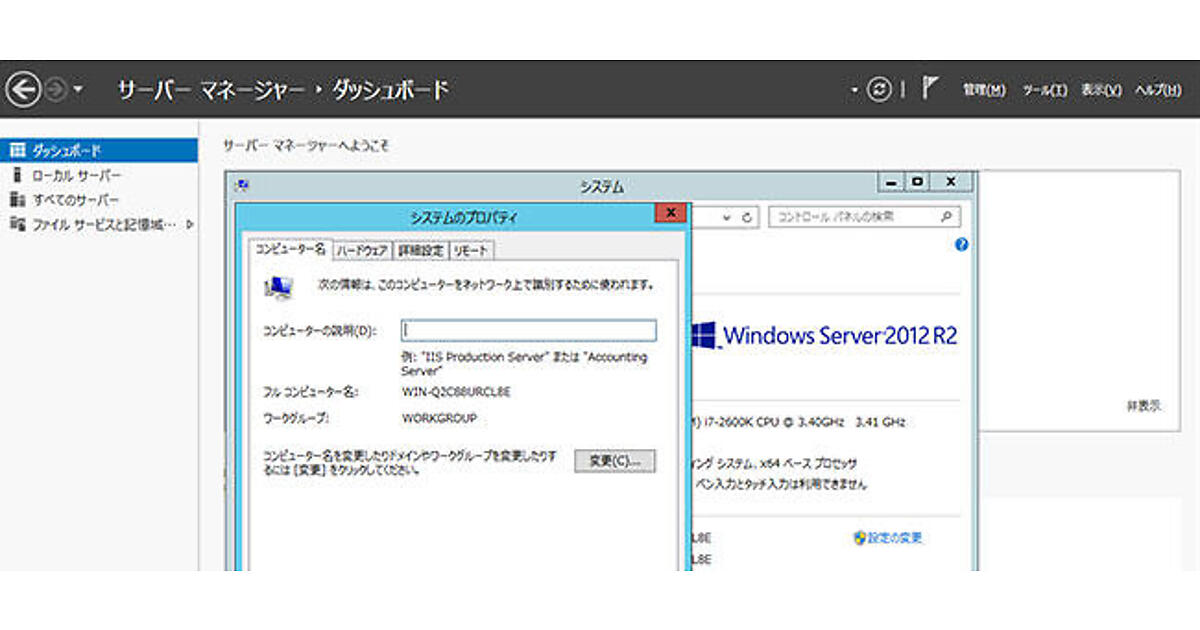Switch to the ハードウェア tab

pyautogui.click(x=362, y=250)
